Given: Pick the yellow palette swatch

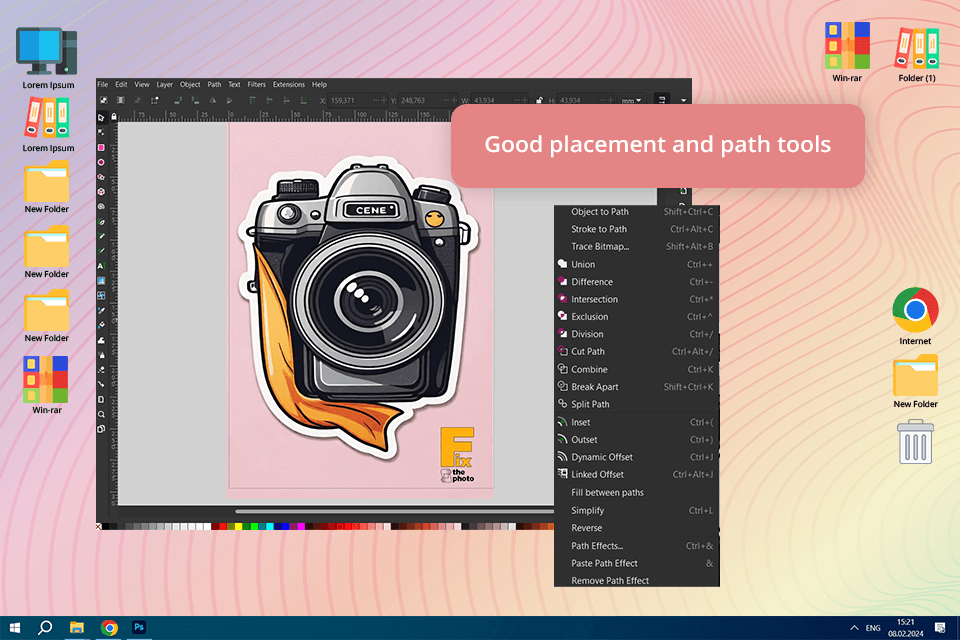Looking at the screenshot, I should point(238,527).
